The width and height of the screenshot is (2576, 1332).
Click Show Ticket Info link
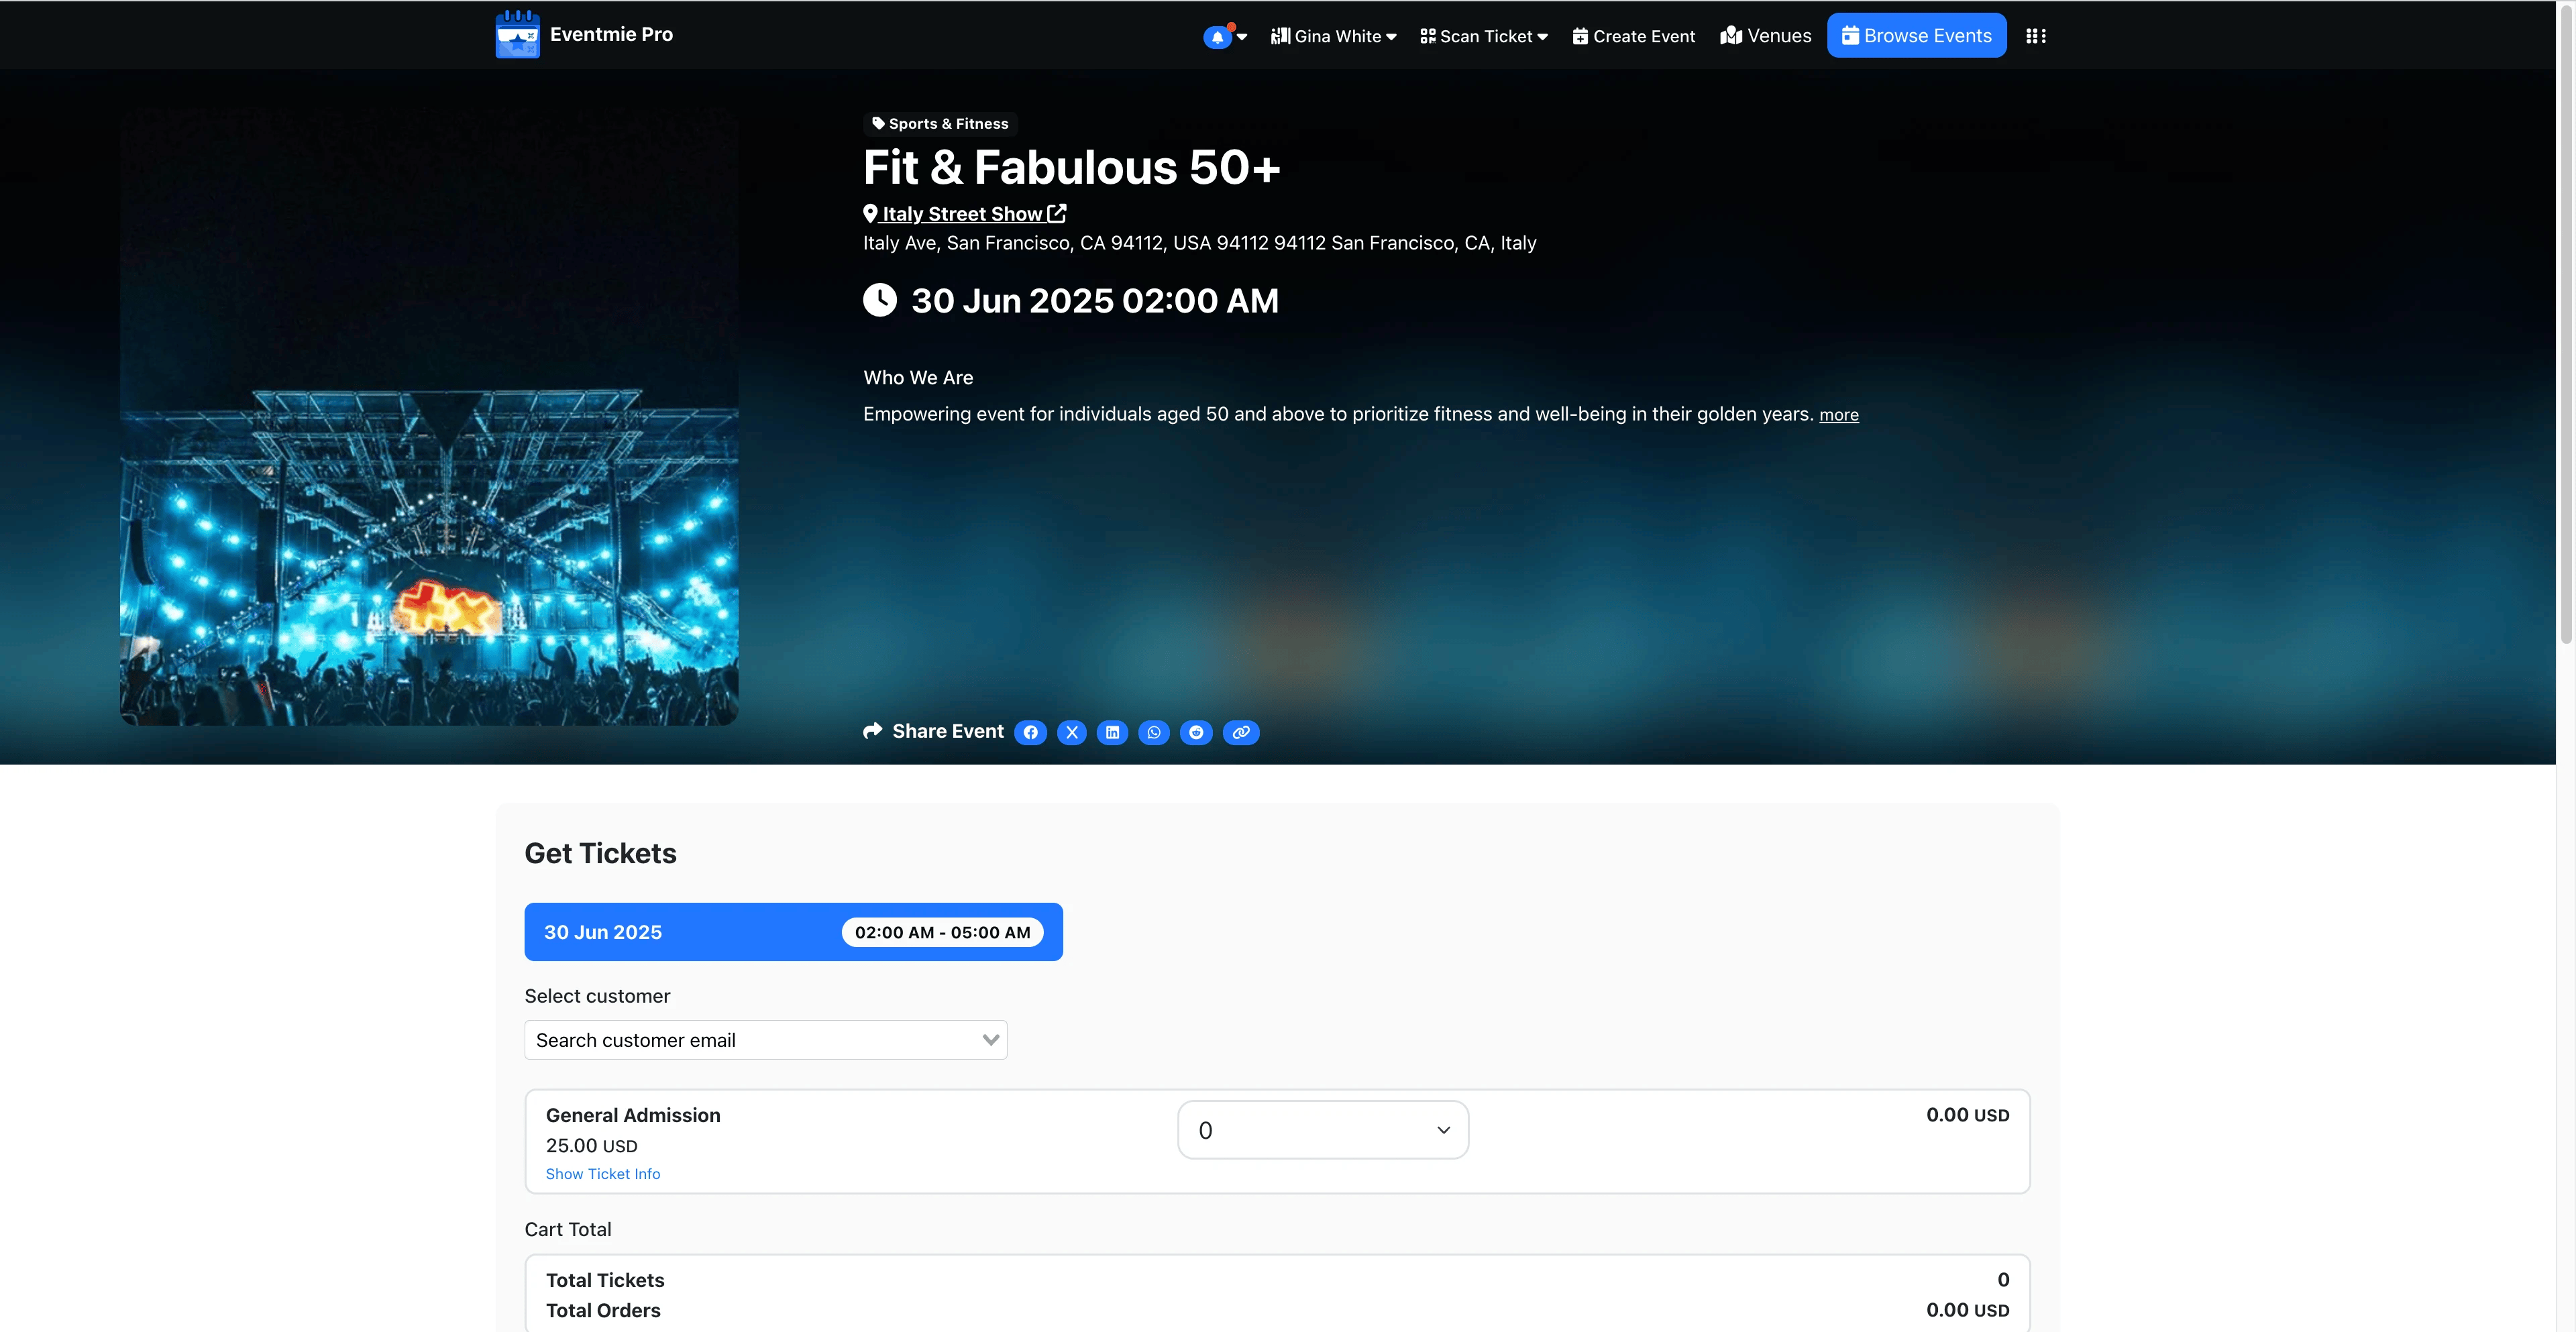tap(602, 1174)
